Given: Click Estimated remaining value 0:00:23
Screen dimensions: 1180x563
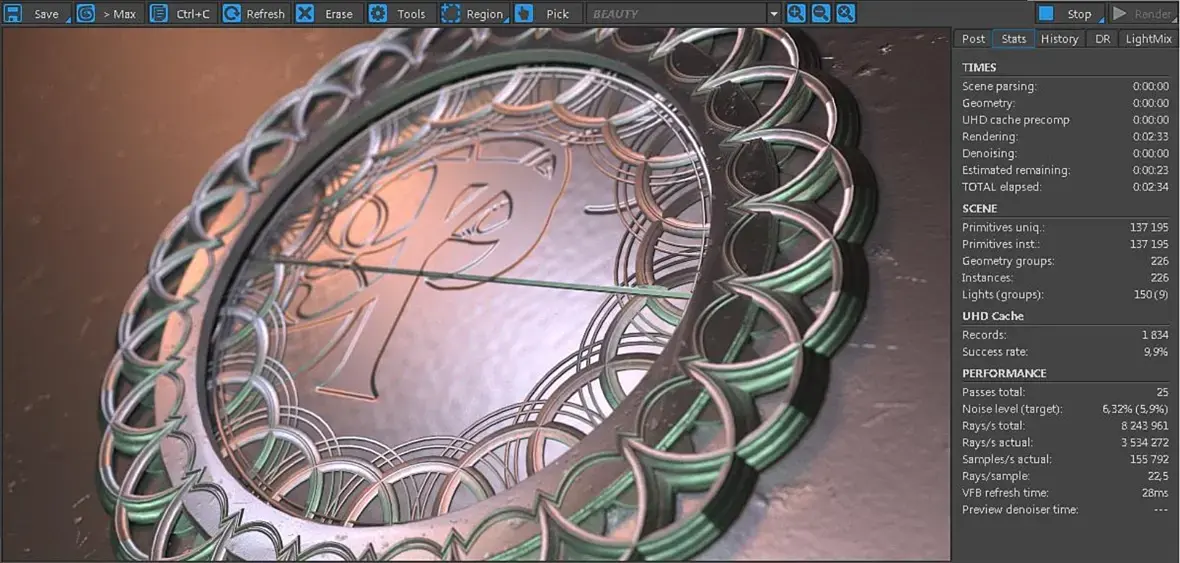Looking at the screenshot, I should point(1151,170).
